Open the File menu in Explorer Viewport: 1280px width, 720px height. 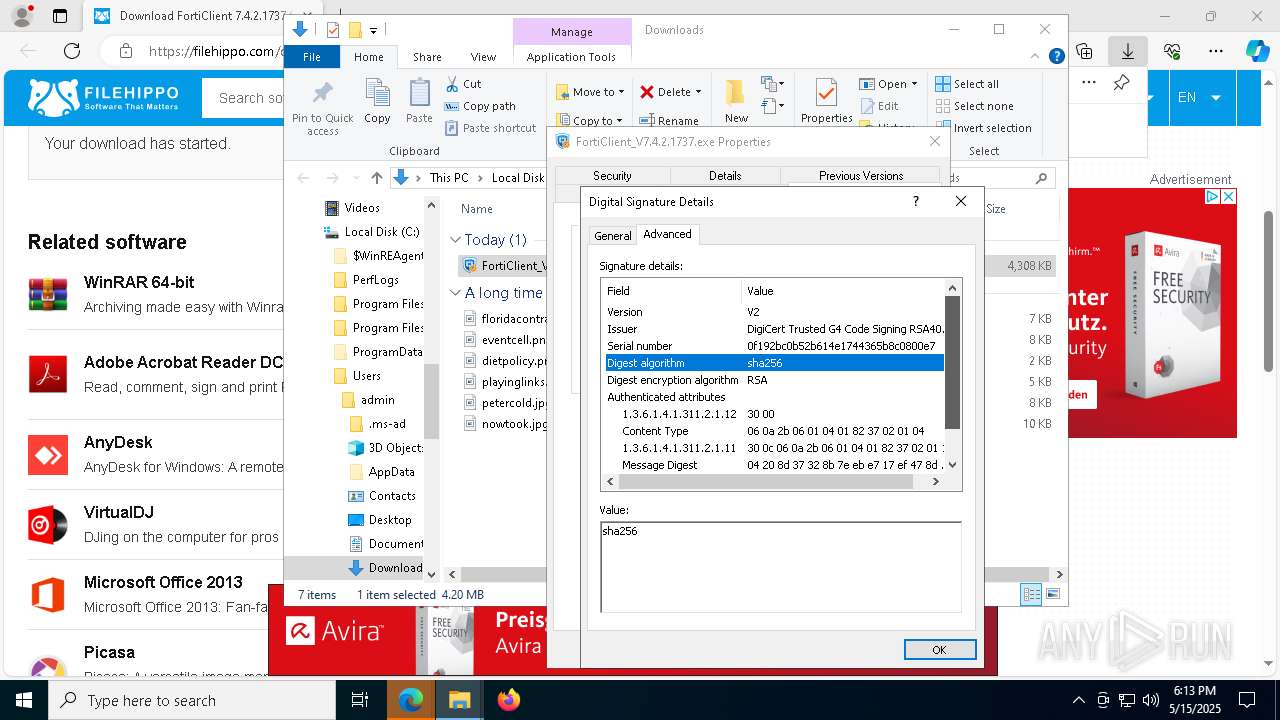click(x=312, y=57)
